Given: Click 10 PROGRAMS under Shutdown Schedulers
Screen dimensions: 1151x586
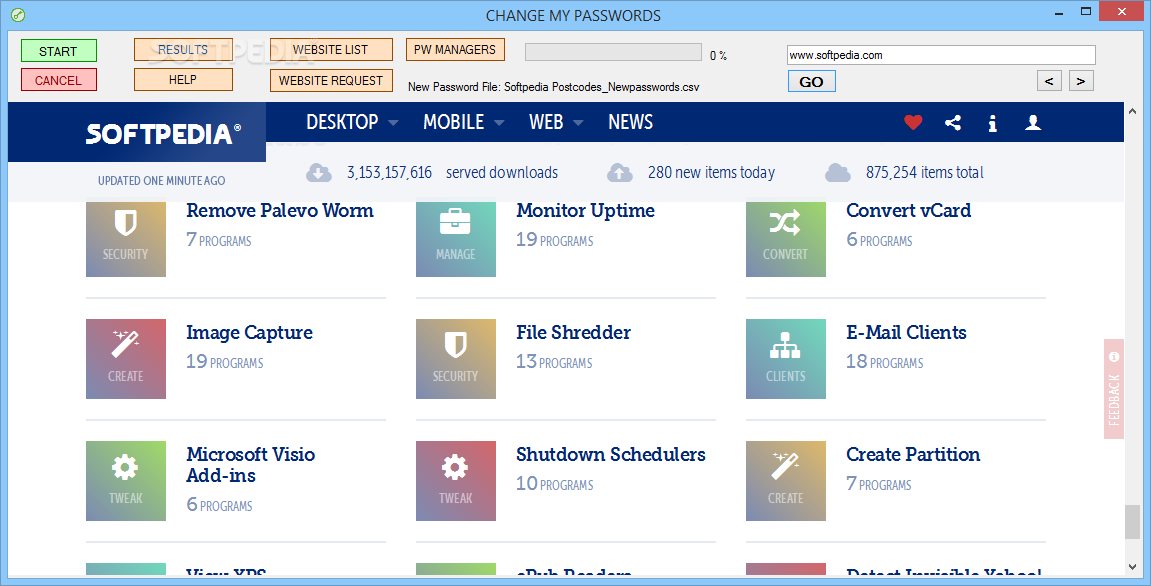Looking at the screenshot, I should coord(555,484).
